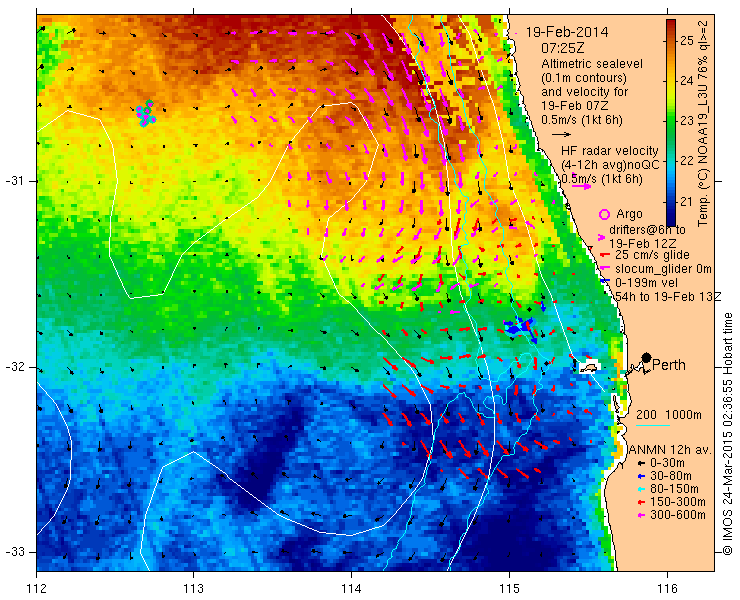Image resolution: width=740 pixels, height=600 pixels.
Task: Click the black altimetric velocity scale arrow
Action: coord(562,135)
